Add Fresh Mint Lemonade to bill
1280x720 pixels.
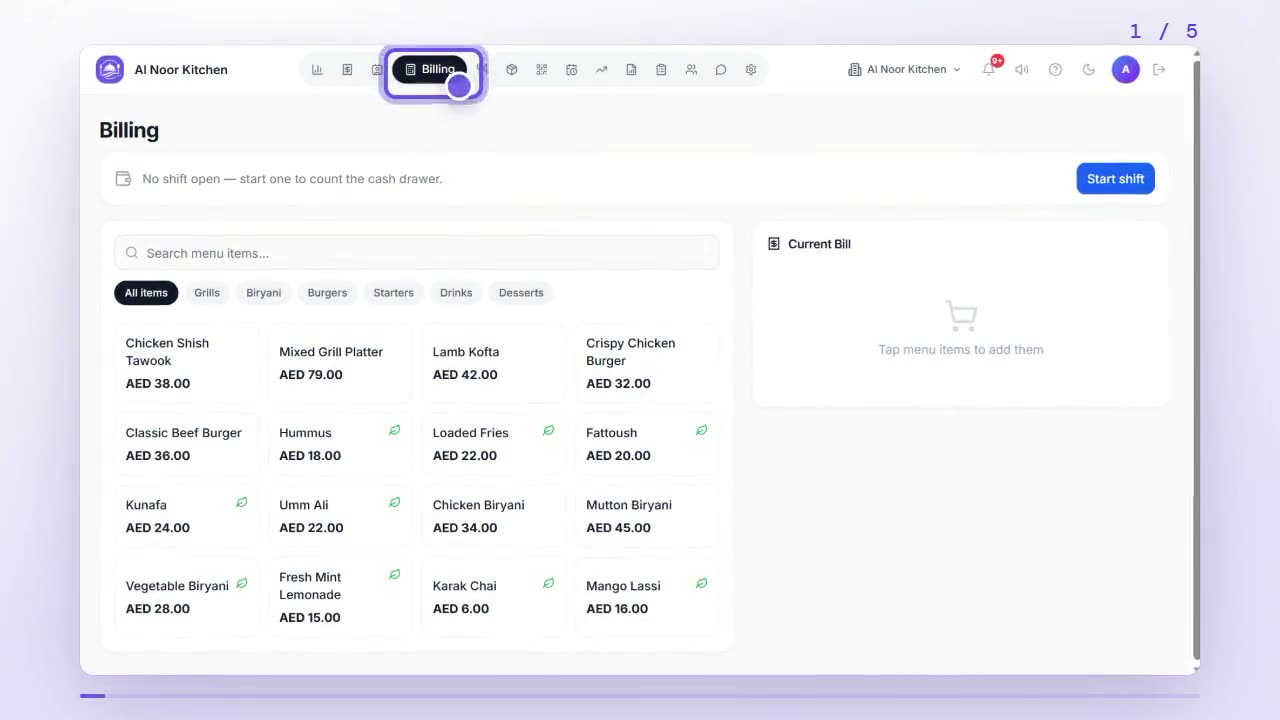tap(340, 597)
